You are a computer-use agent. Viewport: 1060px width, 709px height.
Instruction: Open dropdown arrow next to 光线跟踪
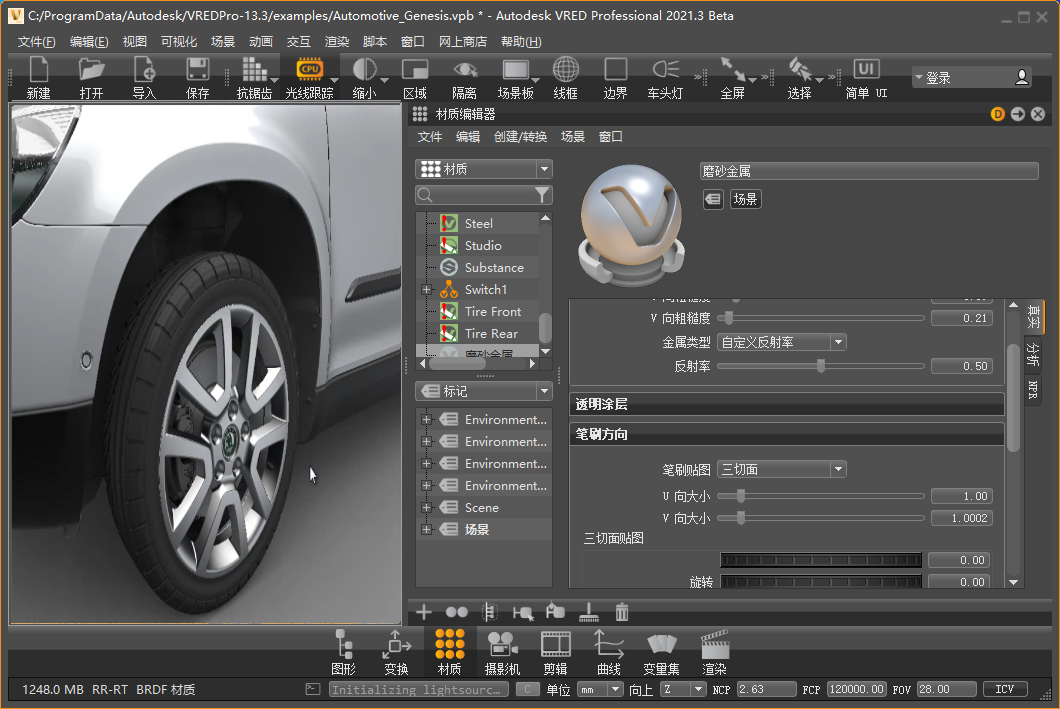pos(334,80)
